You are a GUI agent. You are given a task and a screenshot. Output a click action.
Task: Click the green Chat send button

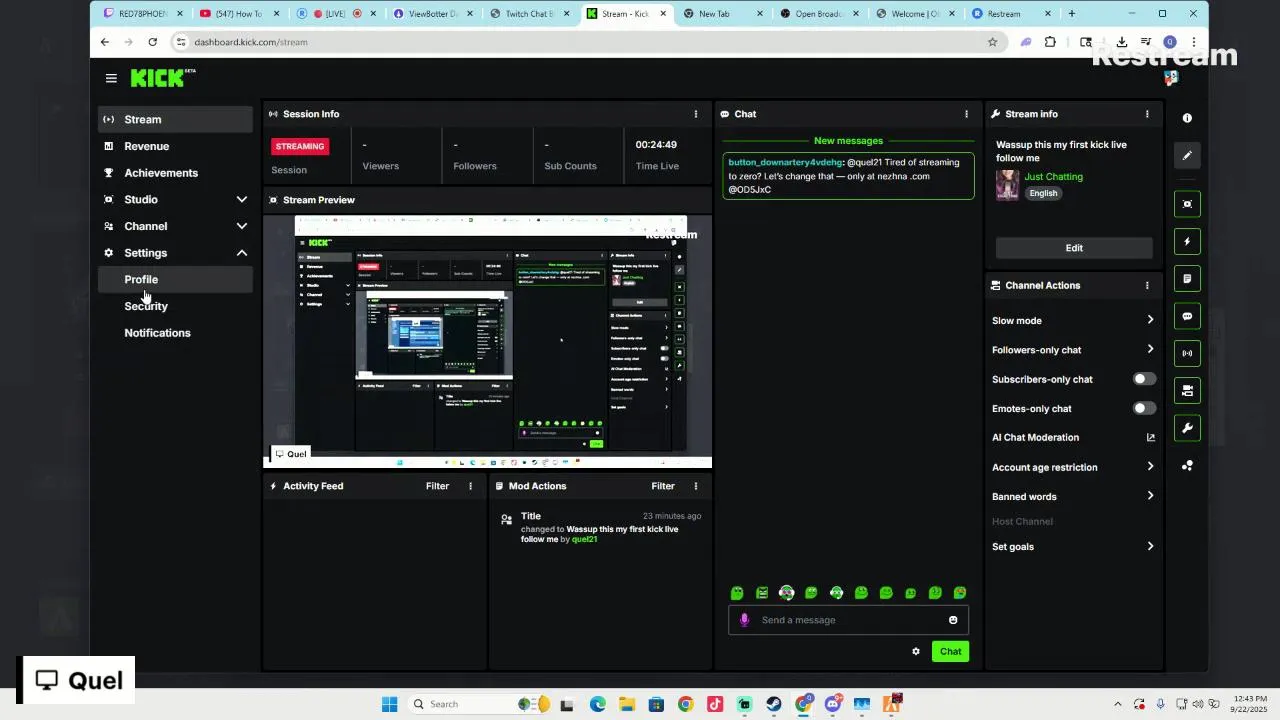[x=950, y=651]
